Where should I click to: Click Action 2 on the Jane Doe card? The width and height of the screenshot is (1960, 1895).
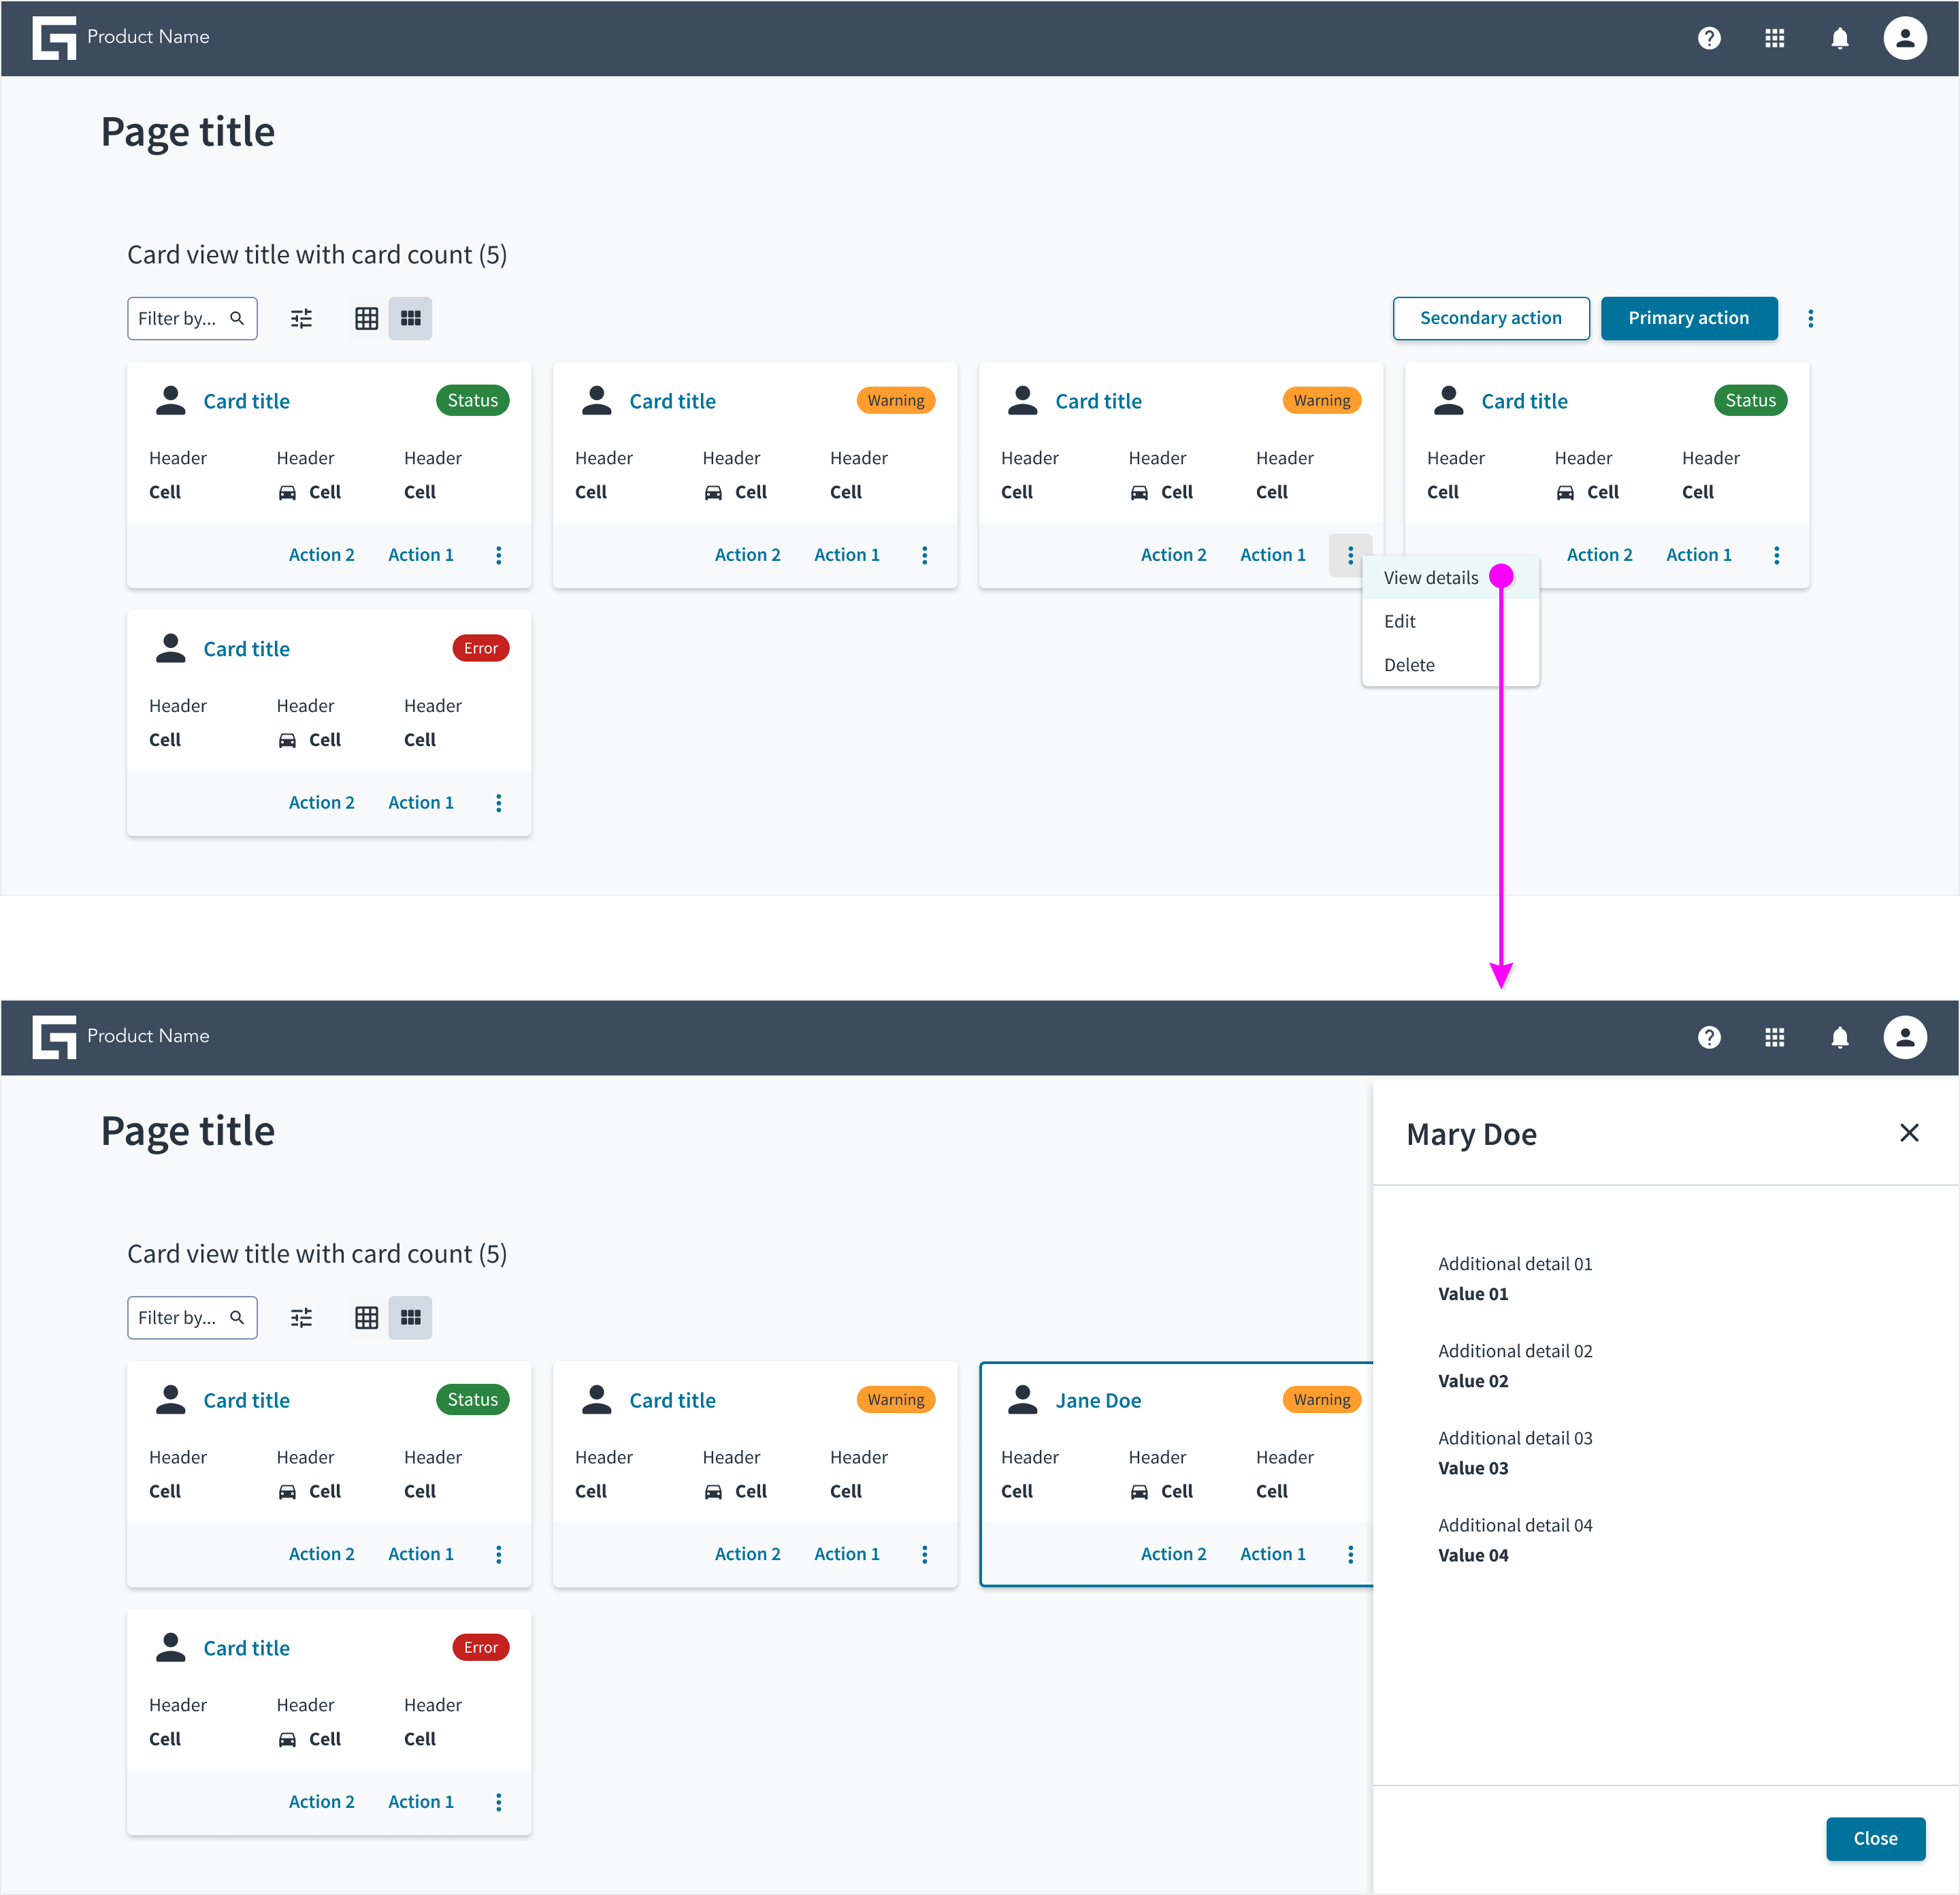(1173, 1553)
